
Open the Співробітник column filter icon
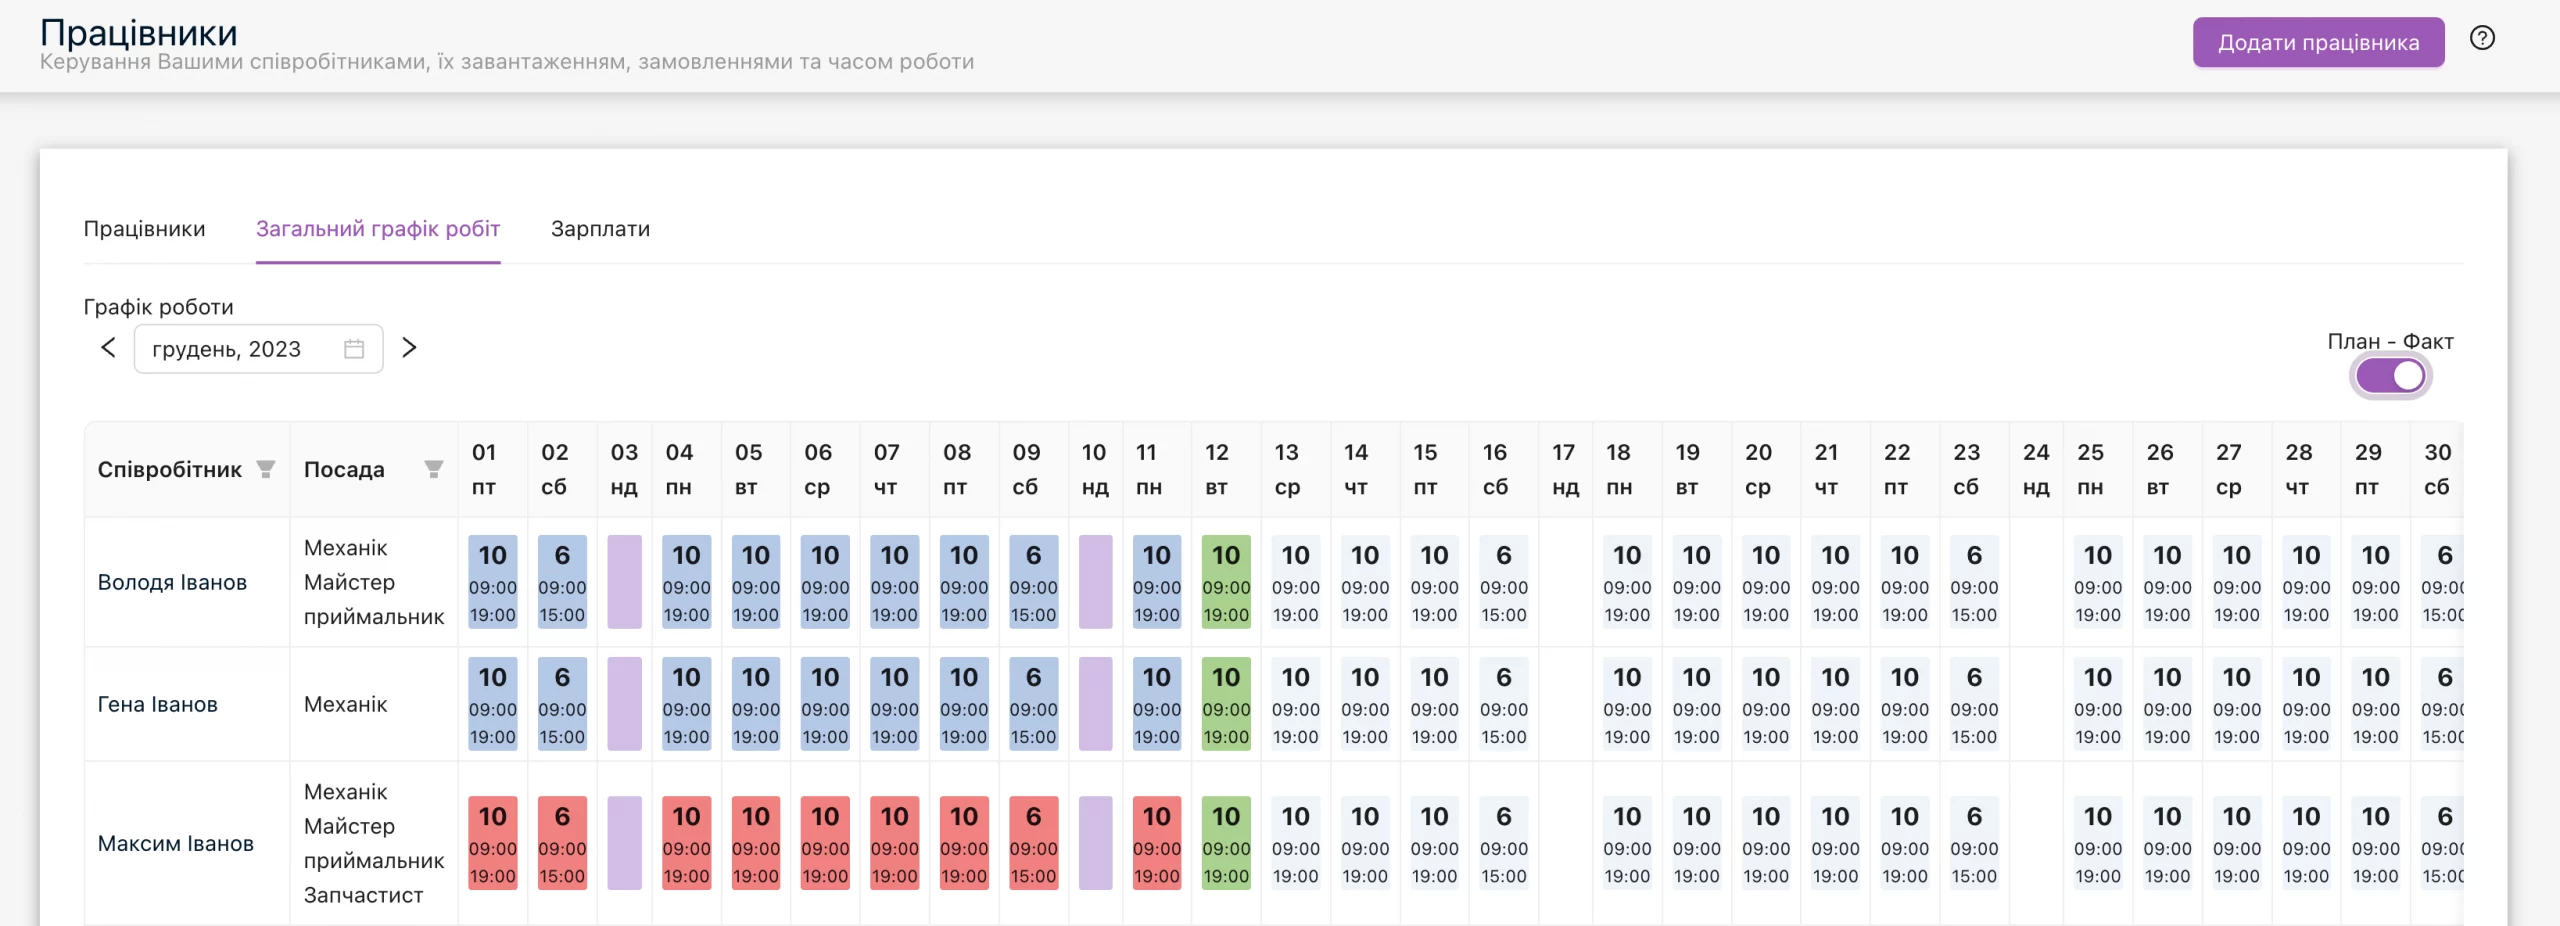[x=266, y=469]
